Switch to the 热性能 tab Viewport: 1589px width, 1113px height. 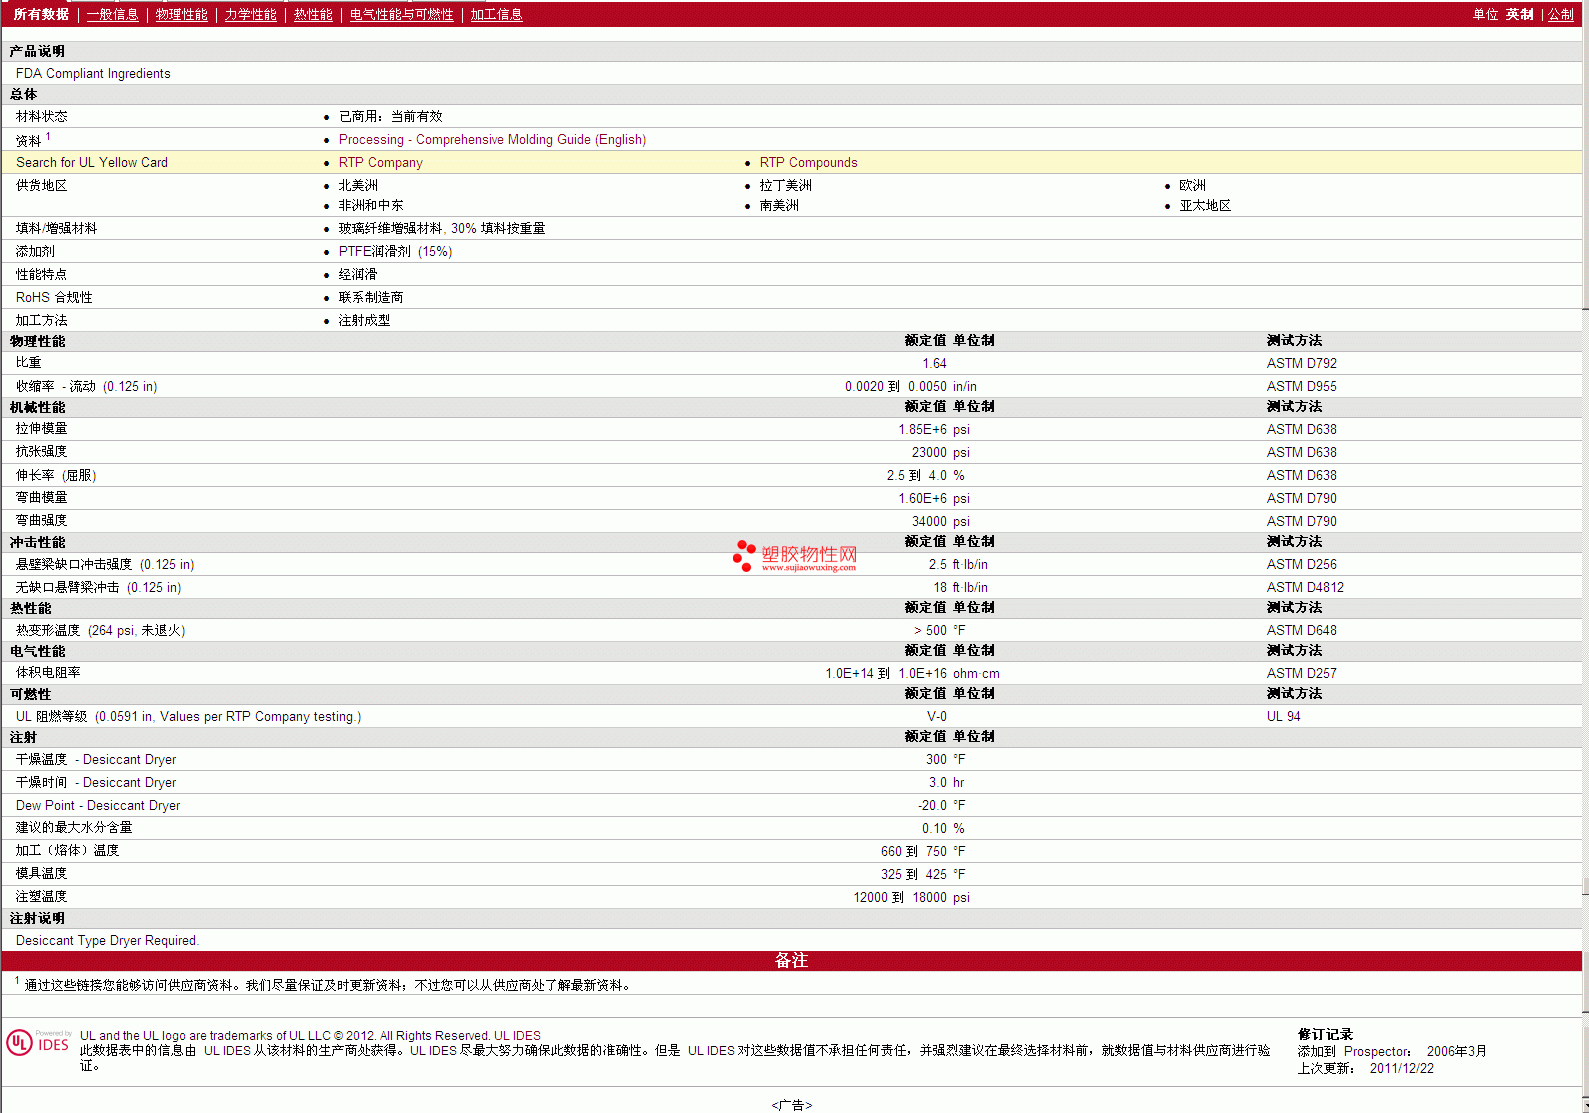[x=313, y=14]
